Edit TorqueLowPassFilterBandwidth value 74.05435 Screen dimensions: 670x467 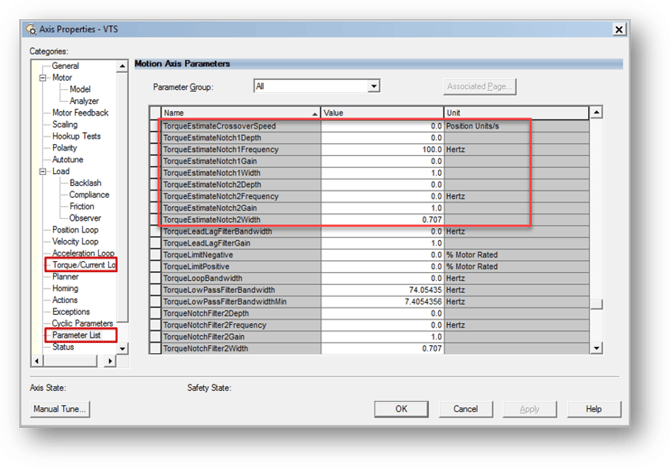(382, 290)
